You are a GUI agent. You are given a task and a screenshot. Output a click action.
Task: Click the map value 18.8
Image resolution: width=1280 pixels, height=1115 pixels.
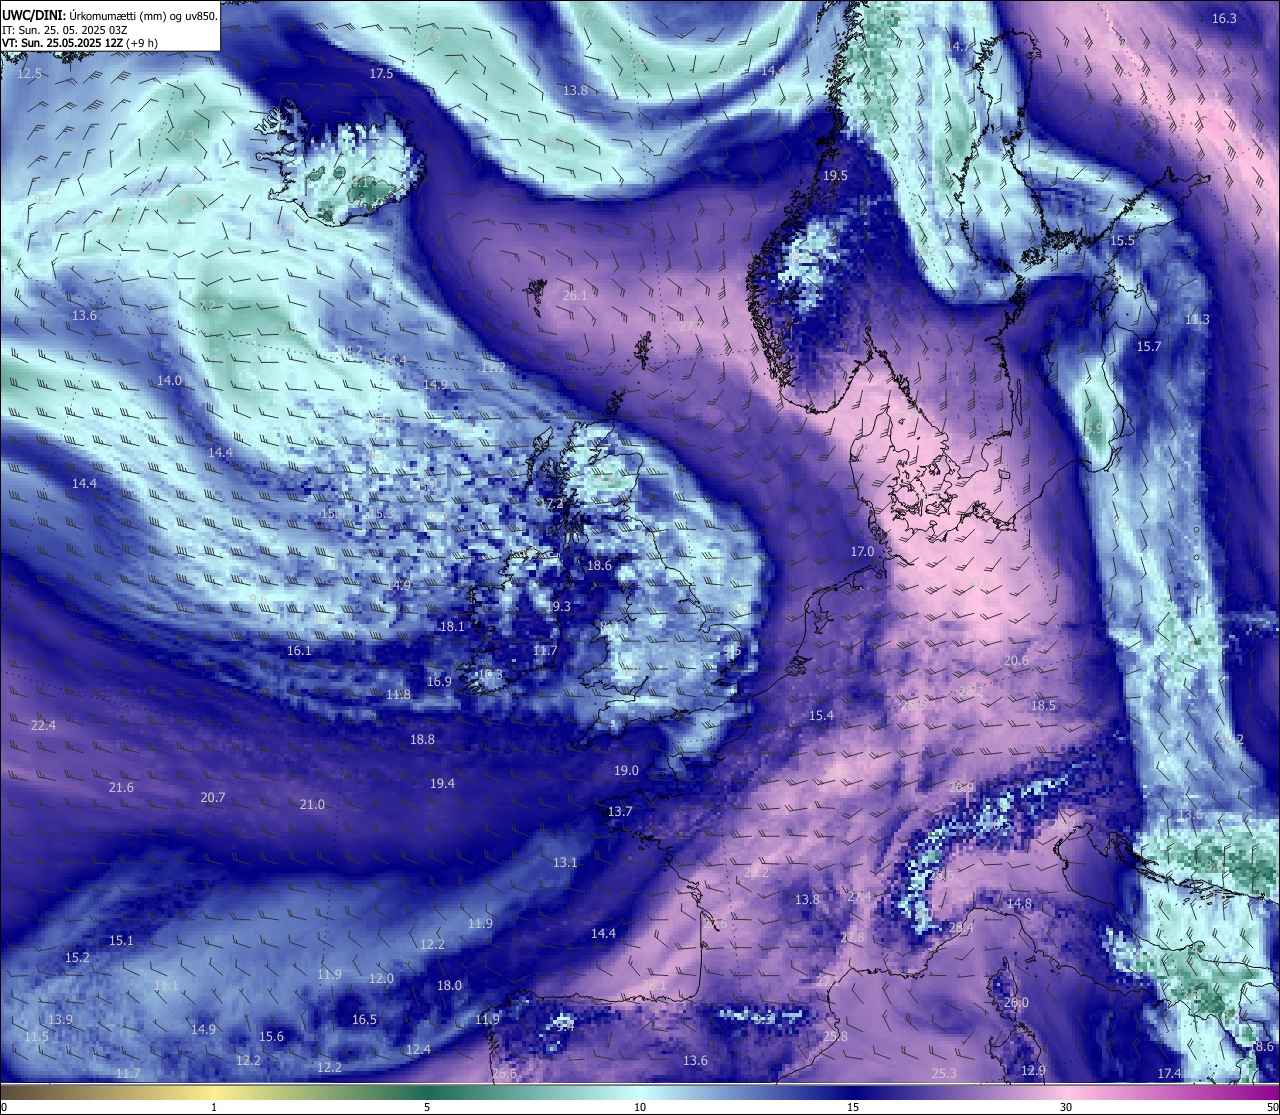click(422, 740)
